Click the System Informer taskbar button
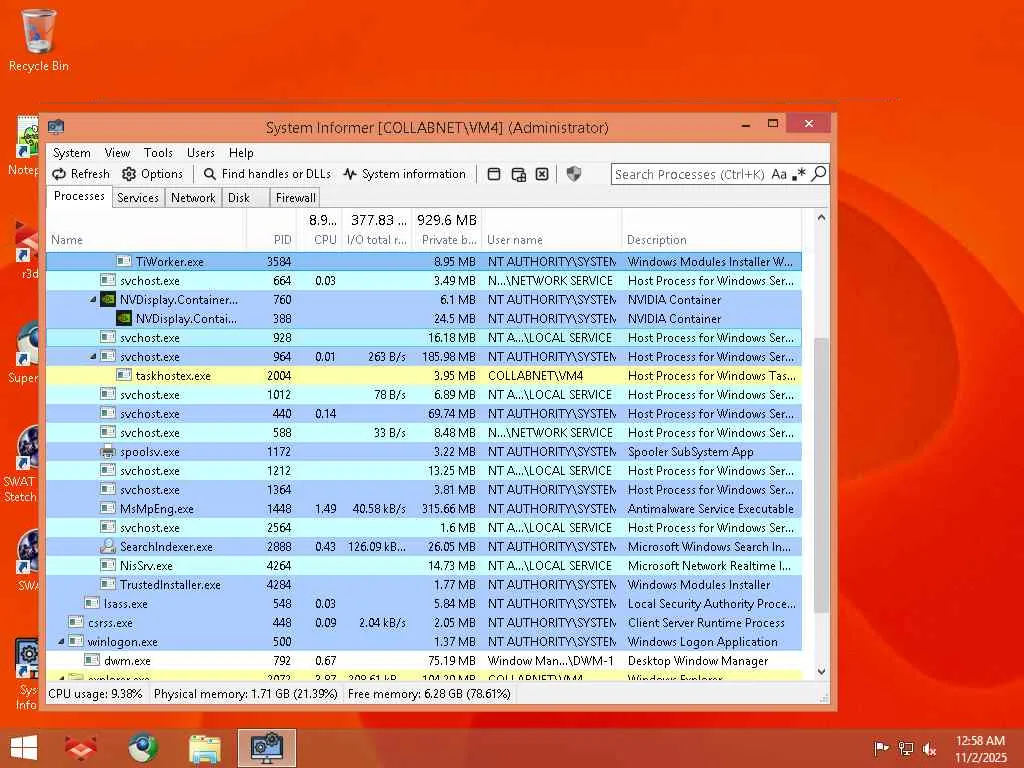 pos(266,748)
